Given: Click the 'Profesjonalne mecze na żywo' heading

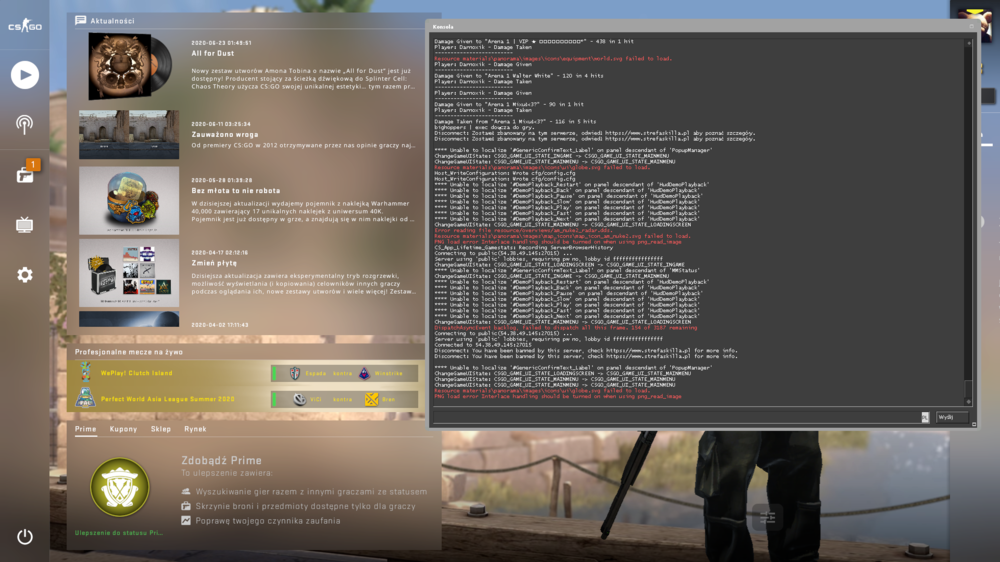Looking at the screenshot, I should [129, 352].
